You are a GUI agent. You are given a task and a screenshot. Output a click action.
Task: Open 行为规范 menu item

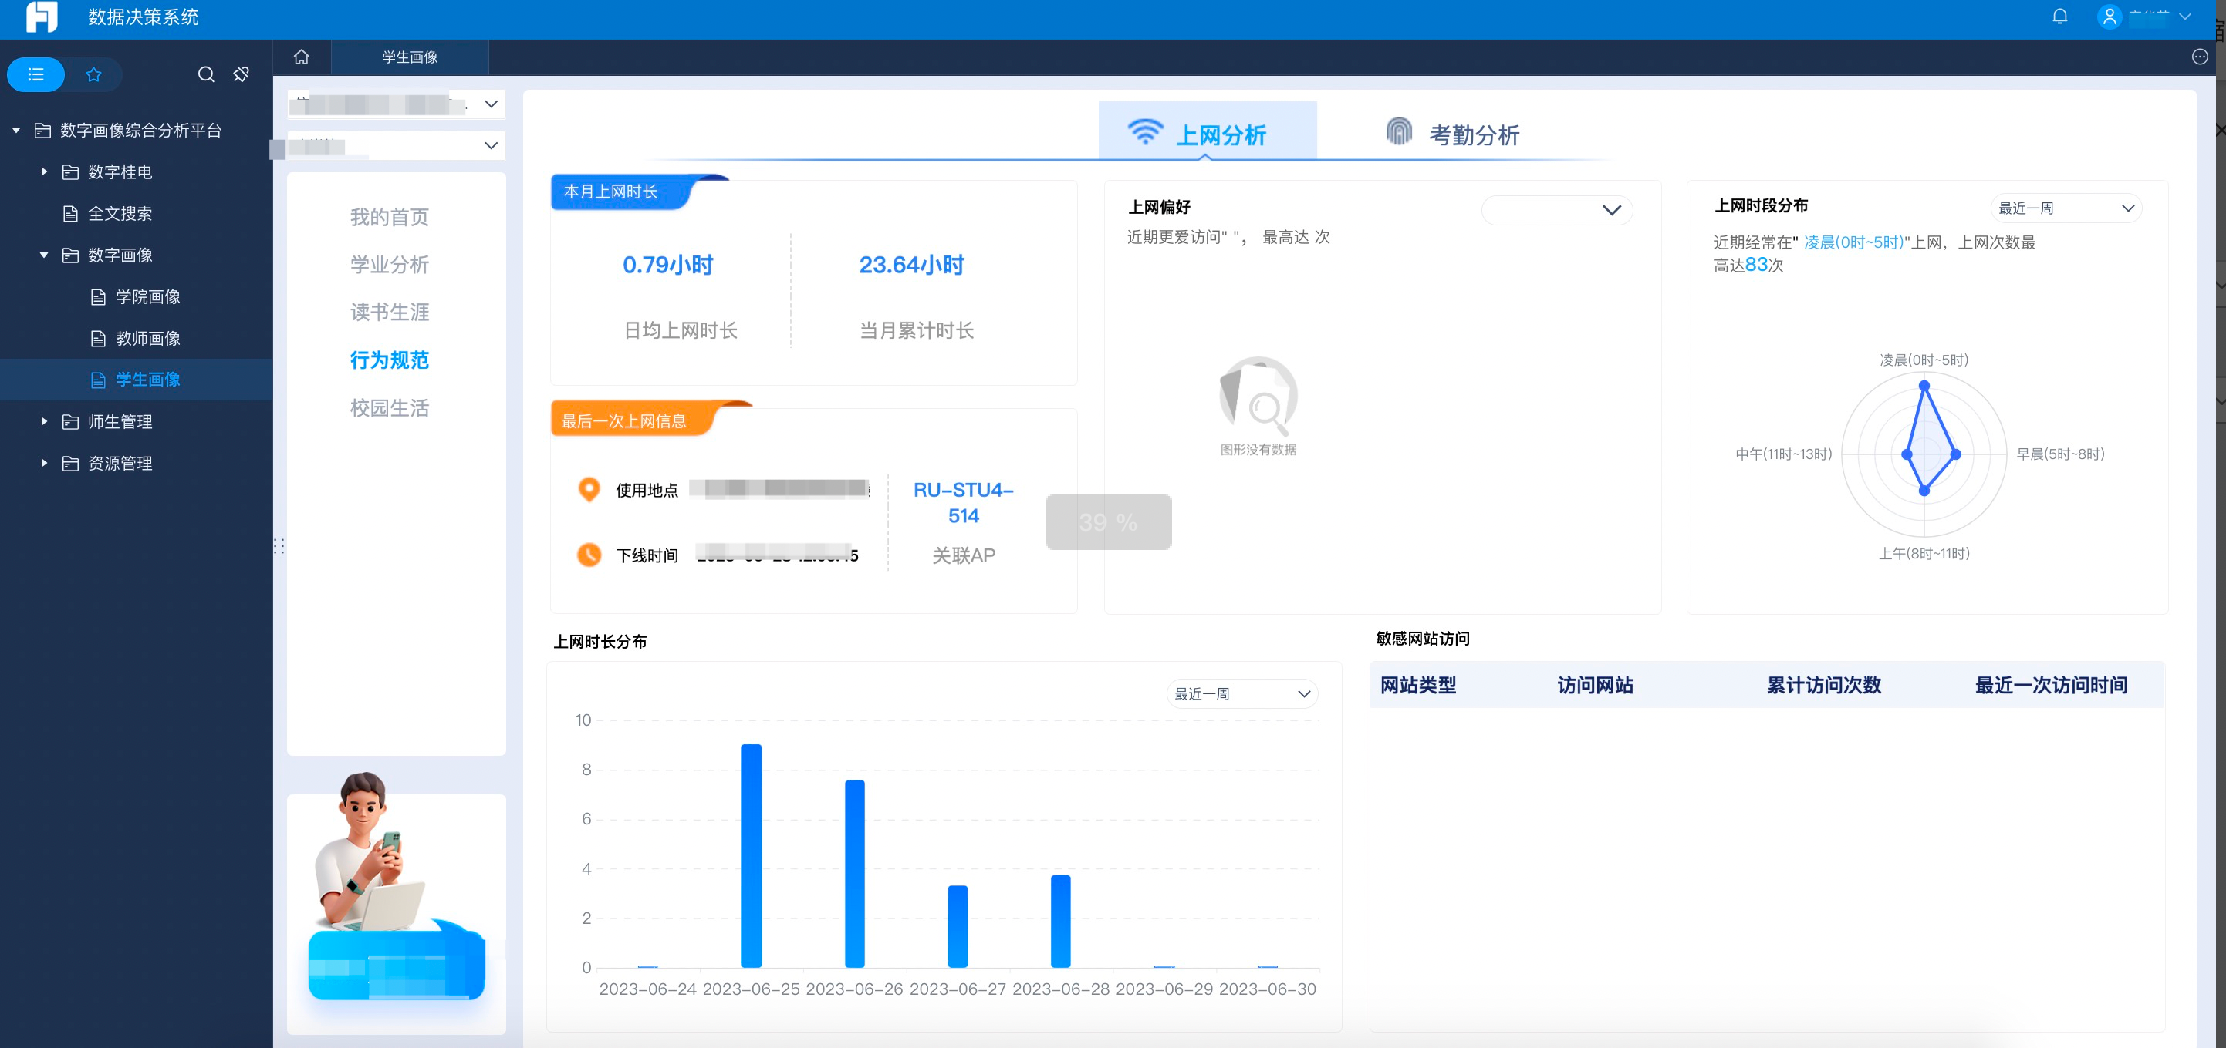(389, 360)
